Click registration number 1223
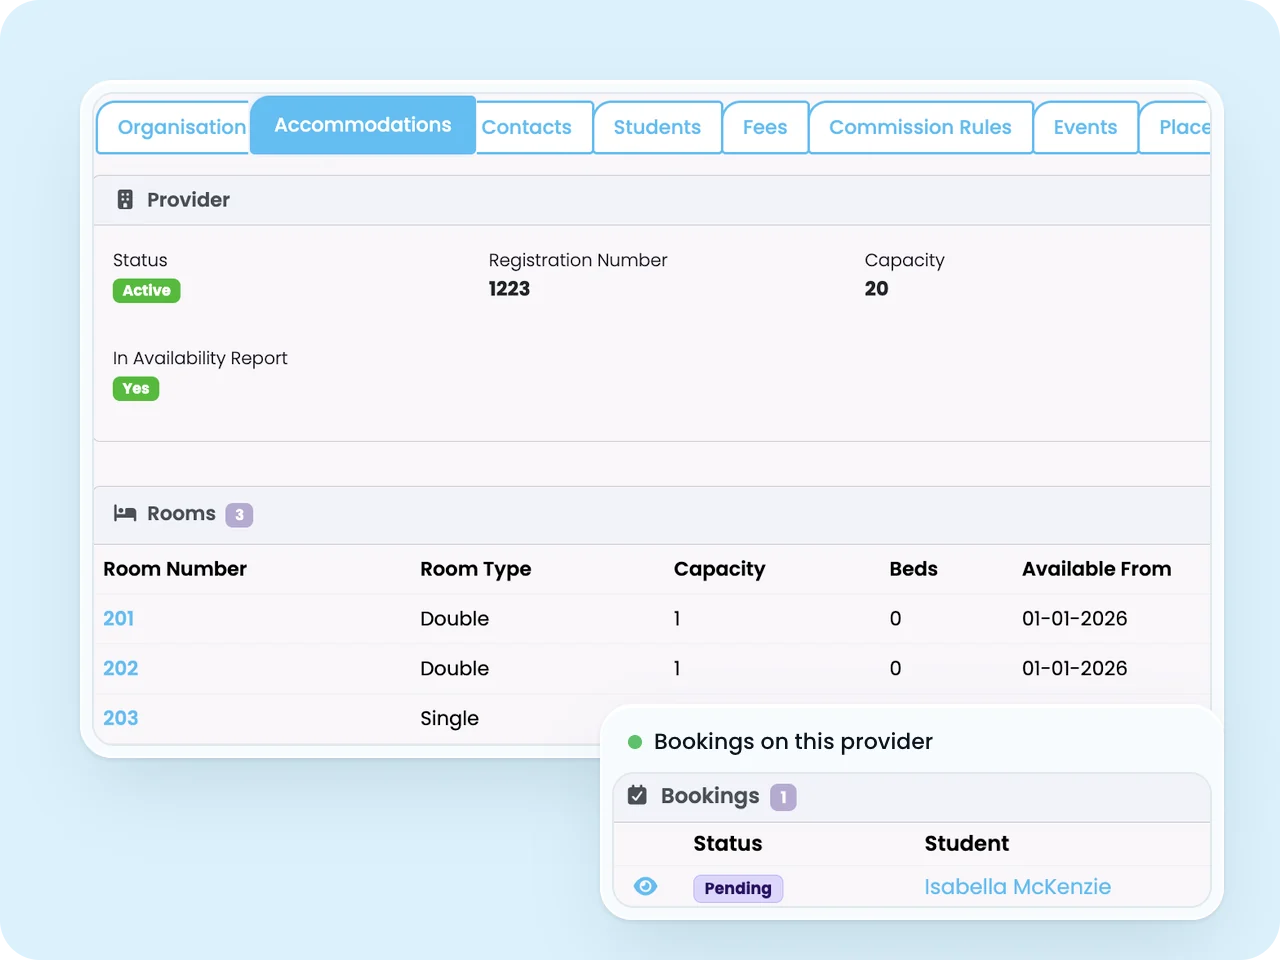 click(x=509, y=289)
